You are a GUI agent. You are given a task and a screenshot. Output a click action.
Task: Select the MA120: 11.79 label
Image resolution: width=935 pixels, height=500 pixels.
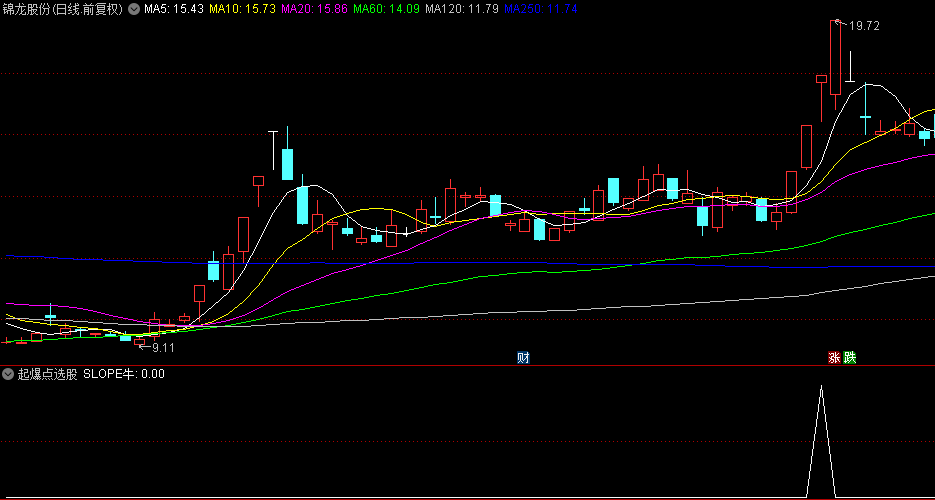462,10
